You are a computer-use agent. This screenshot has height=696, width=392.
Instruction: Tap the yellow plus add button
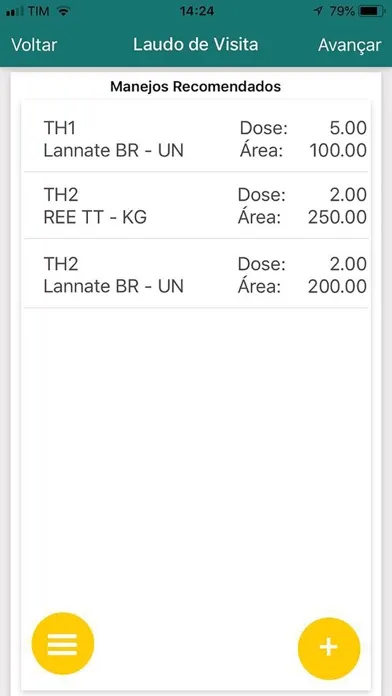tap(329, 648)
